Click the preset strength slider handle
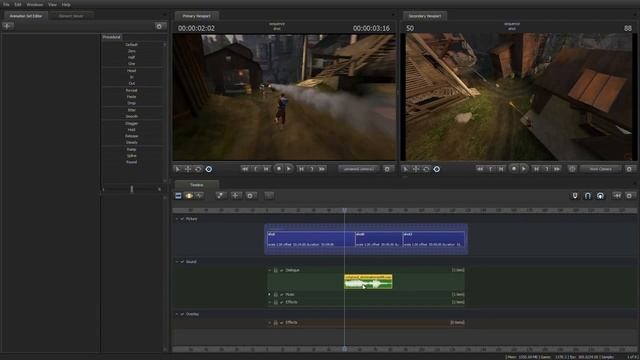This screenshot has height=360, width=640. tap(131, 189)
